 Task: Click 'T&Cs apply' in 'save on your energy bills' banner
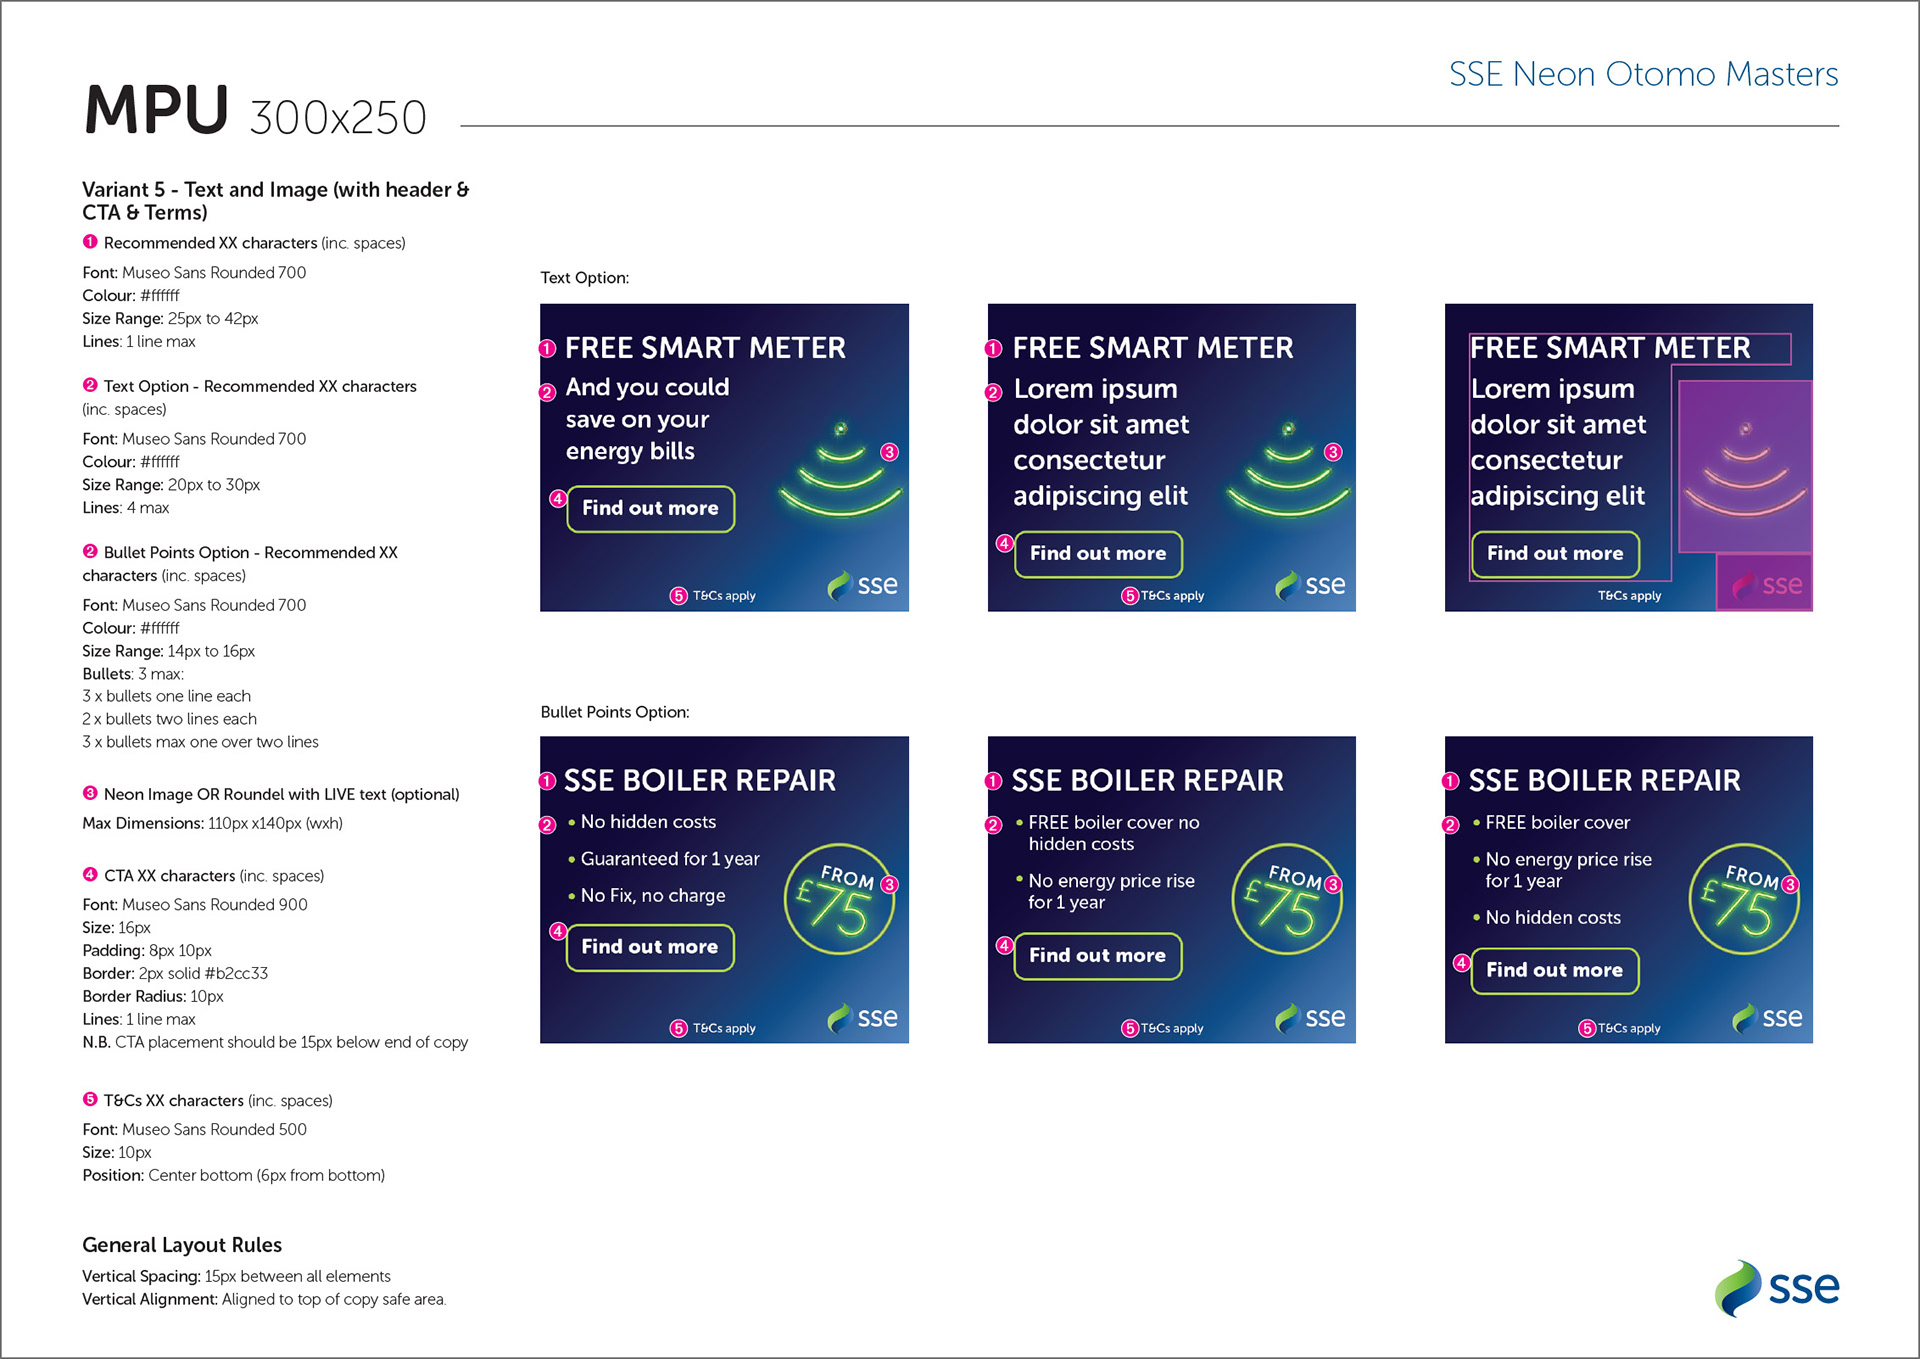pyautogui.click(x=724, y=596)
